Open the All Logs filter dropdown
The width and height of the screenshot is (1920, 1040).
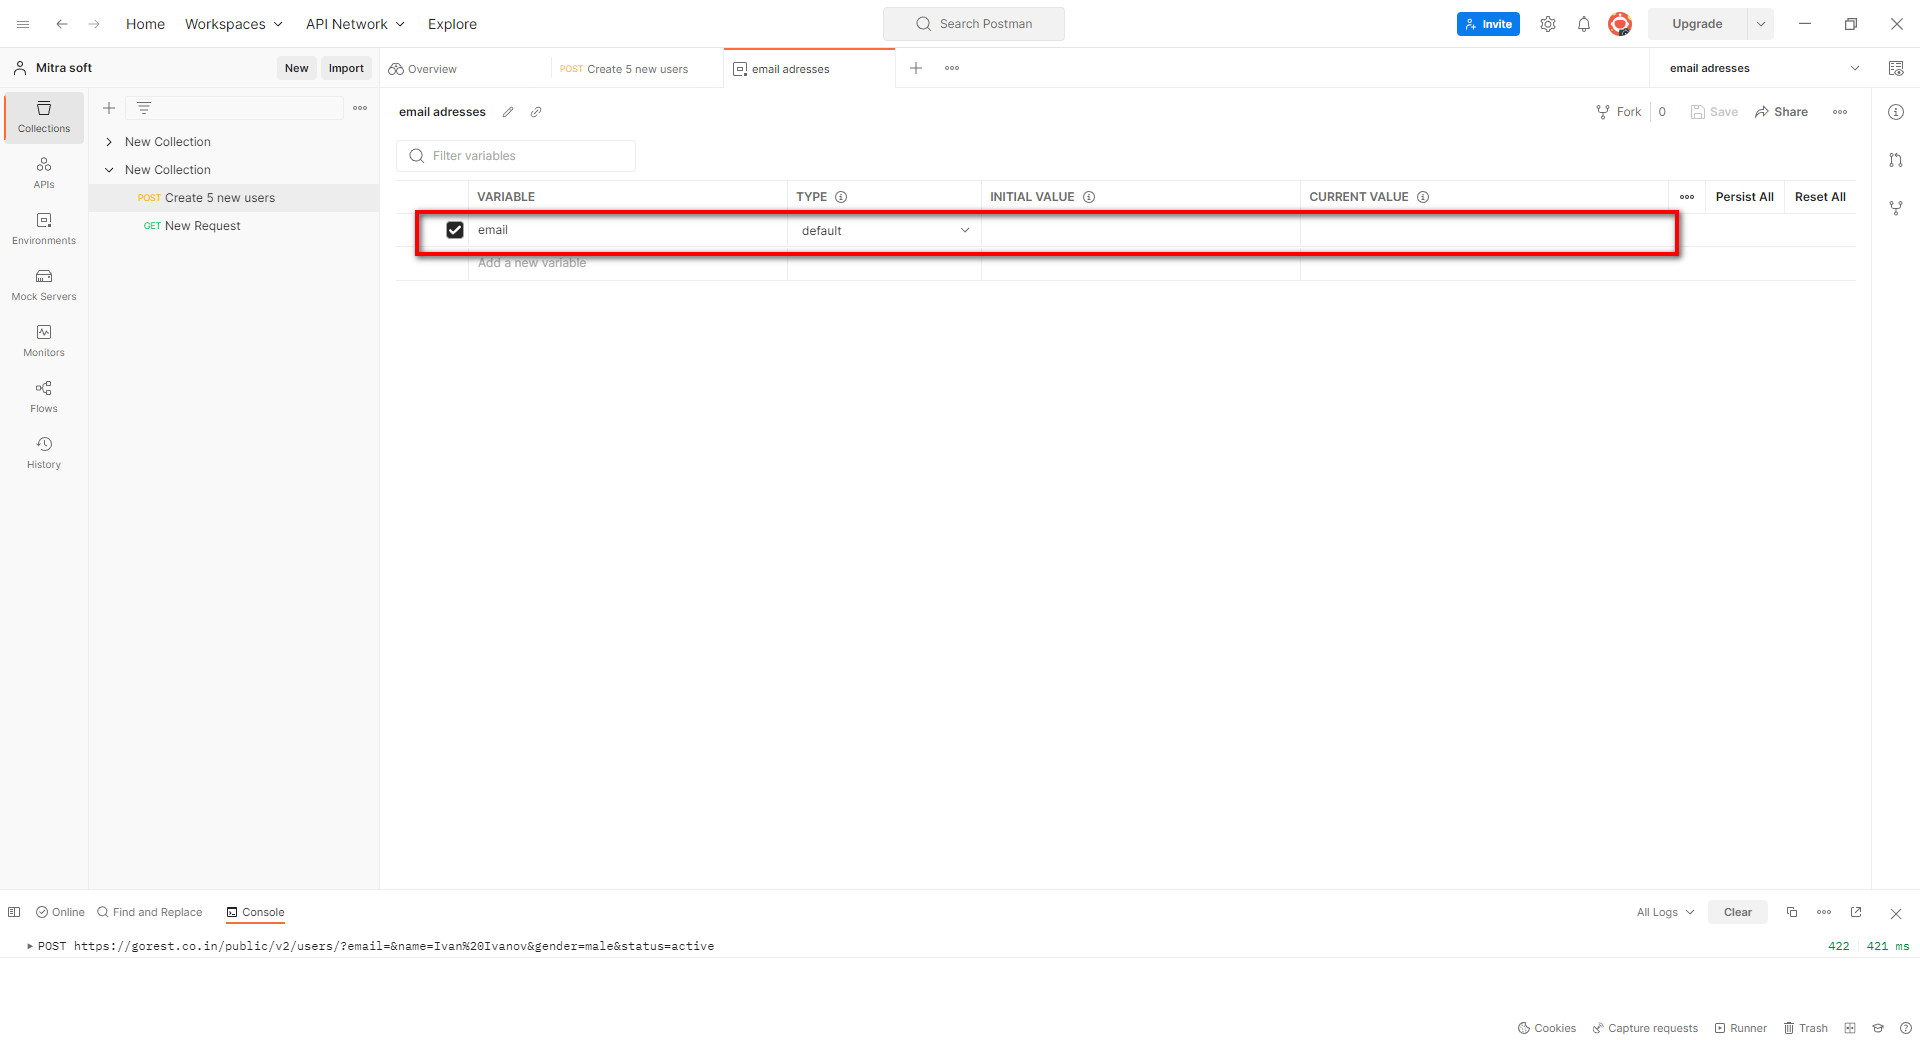(1665, 912)
